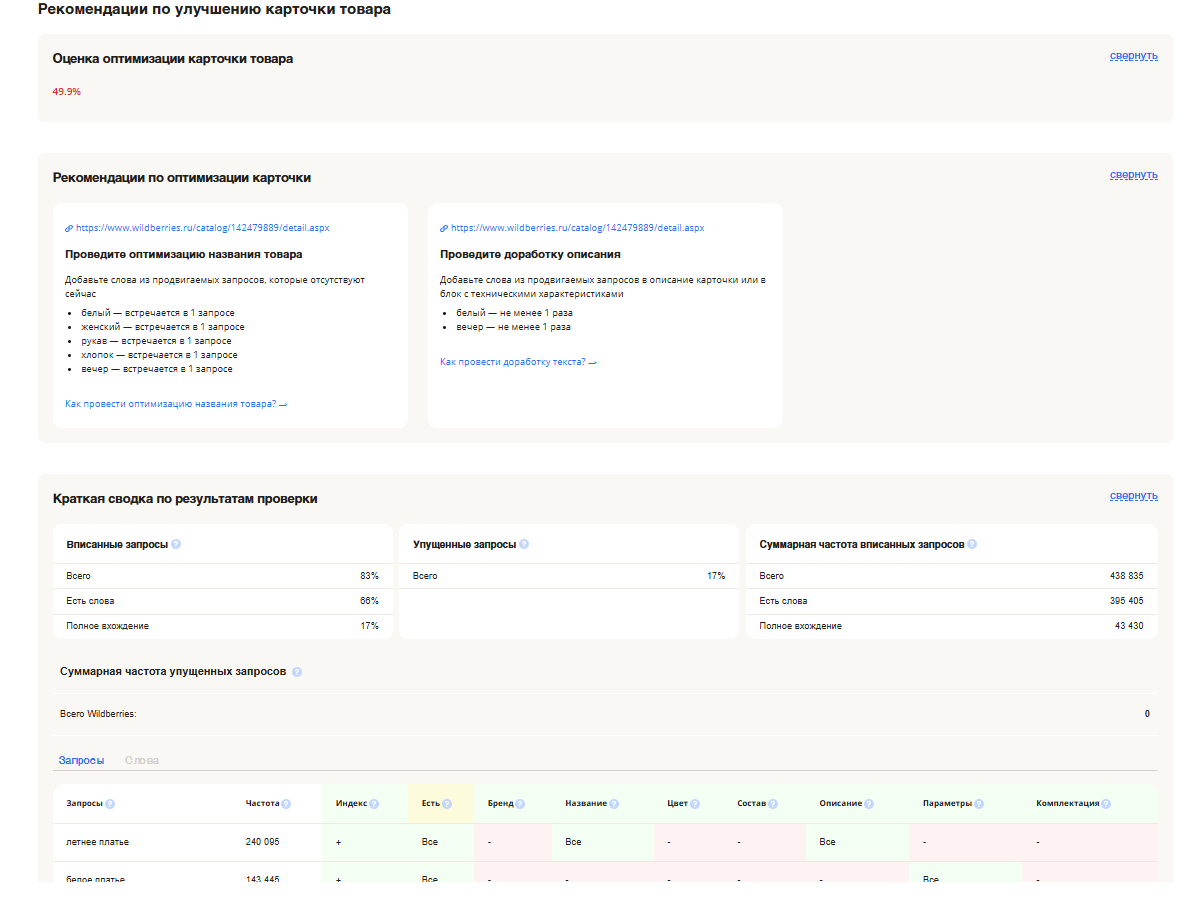Screen dimensions: 1192x898
Task: Open Wildberries link in title optimization card
Action: point(202,228)
